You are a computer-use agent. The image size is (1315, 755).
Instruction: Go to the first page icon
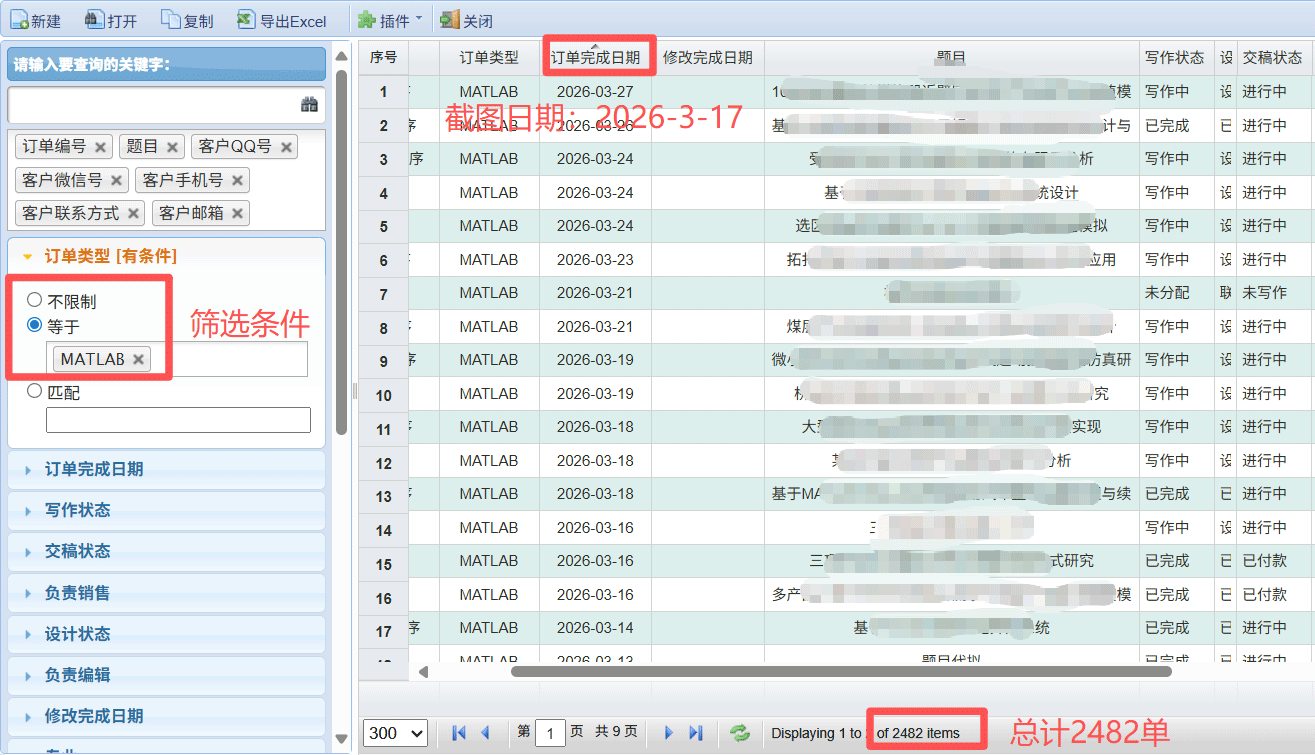pos(459,733)
